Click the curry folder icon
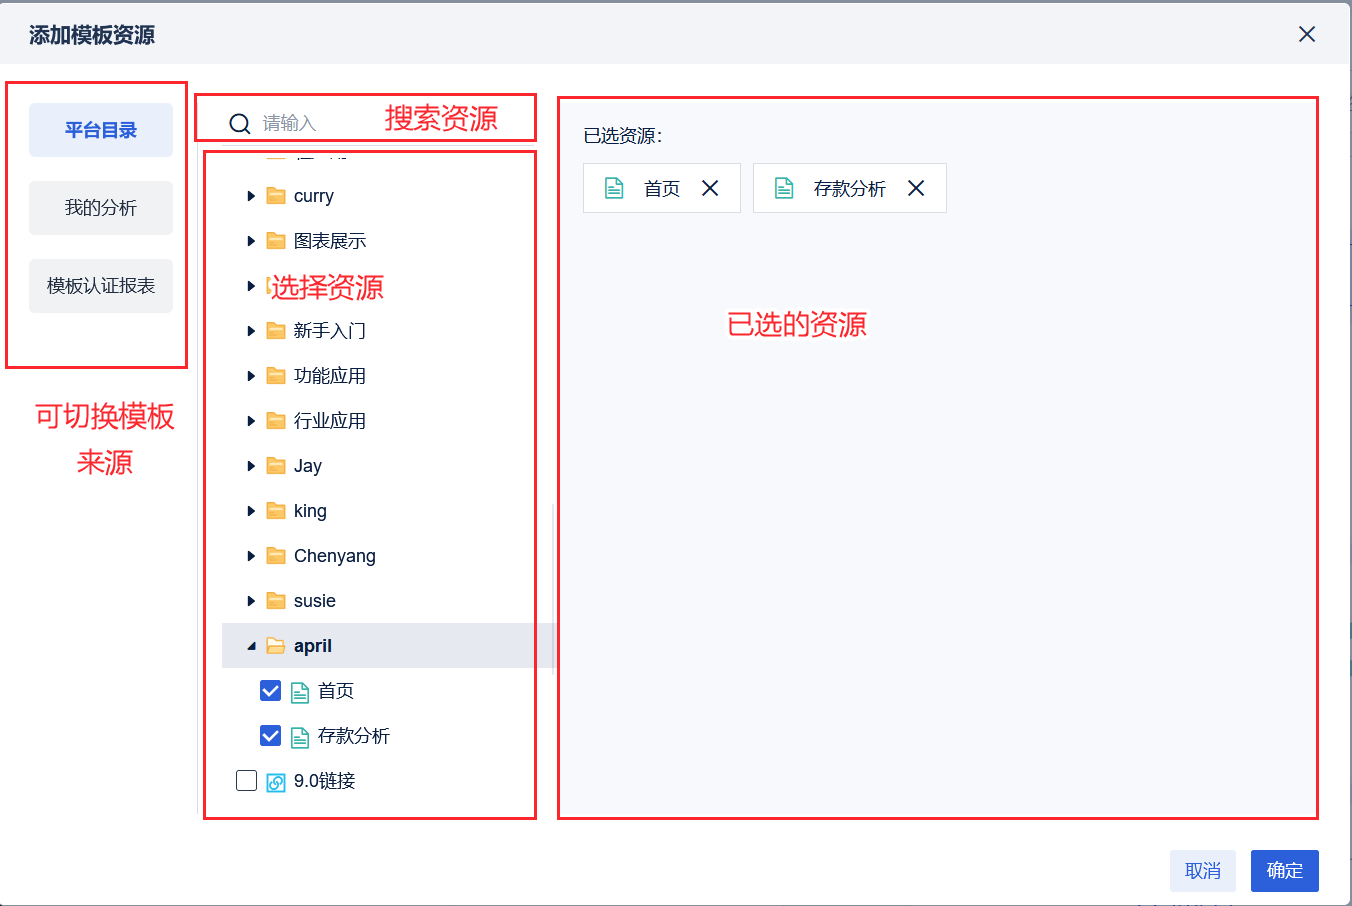 (x=276, y=196)
